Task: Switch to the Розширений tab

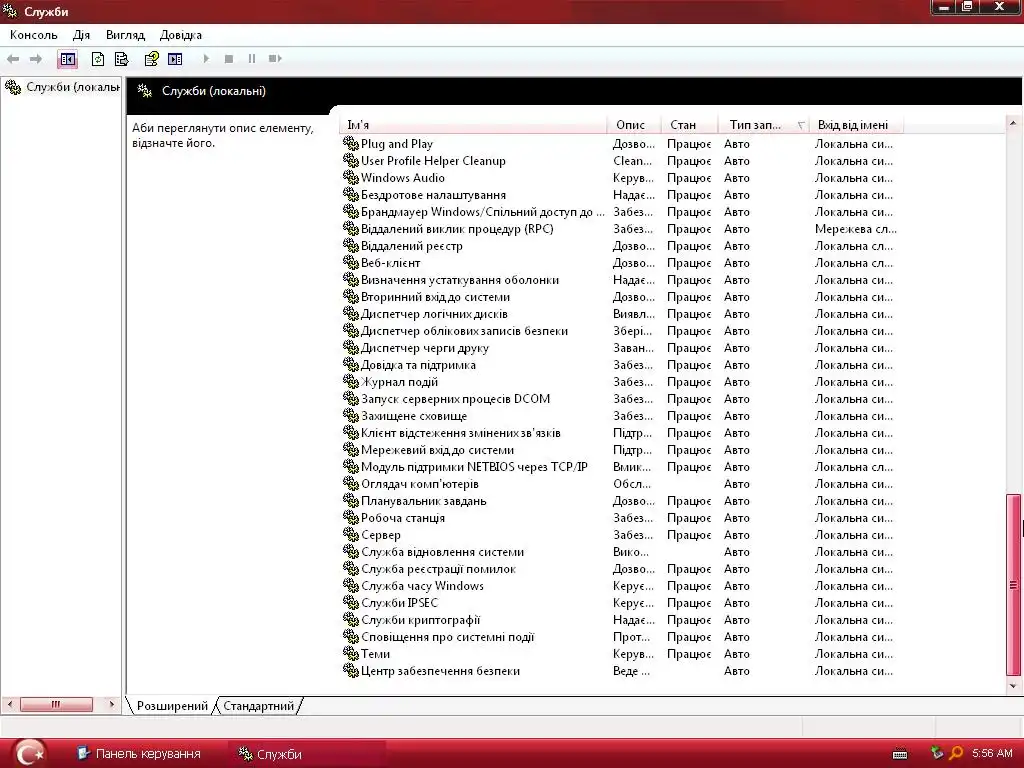Action: pos(172,706)
